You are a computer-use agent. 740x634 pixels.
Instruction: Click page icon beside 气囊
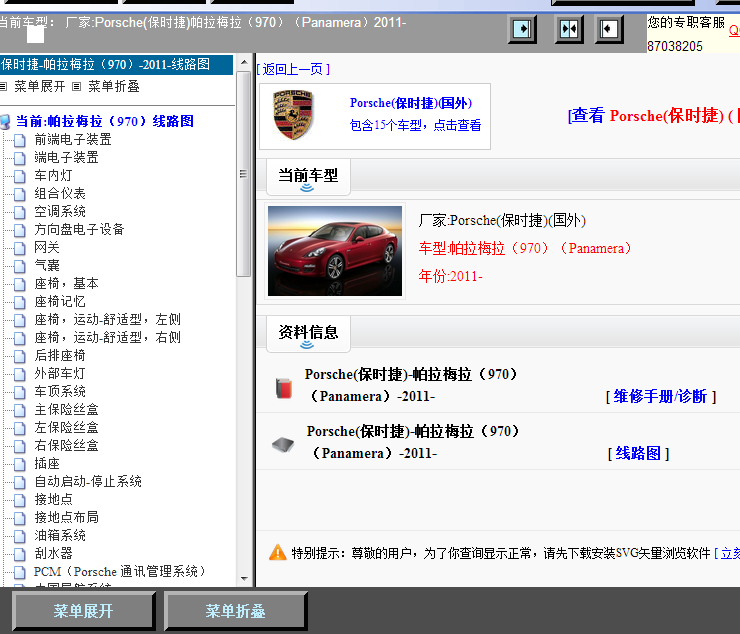tap(19, 266)
